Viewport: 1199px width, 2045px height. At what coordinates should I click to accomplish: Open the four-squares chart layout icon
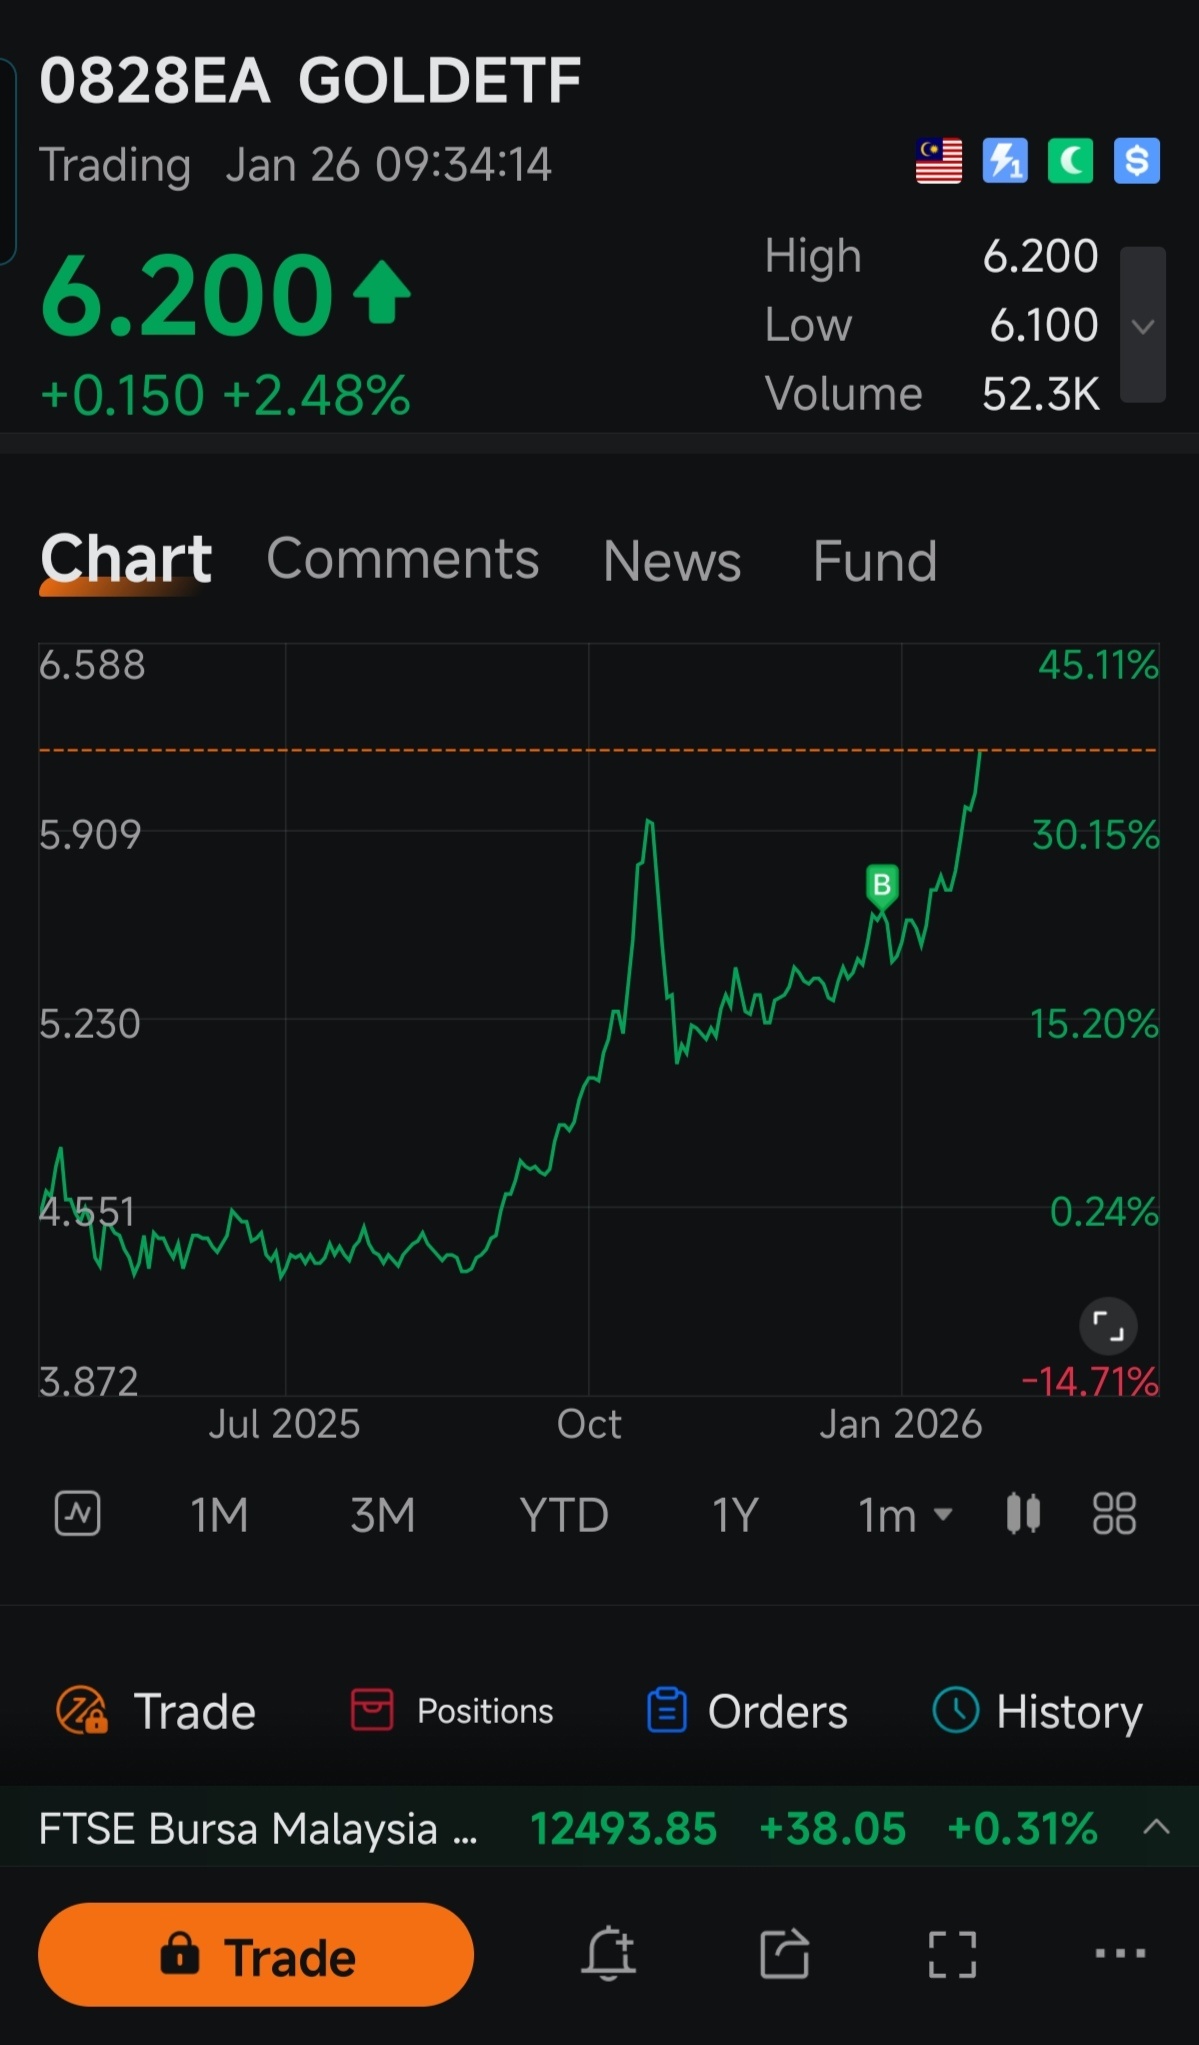pyautogui.click(x=1114, y=1513)
